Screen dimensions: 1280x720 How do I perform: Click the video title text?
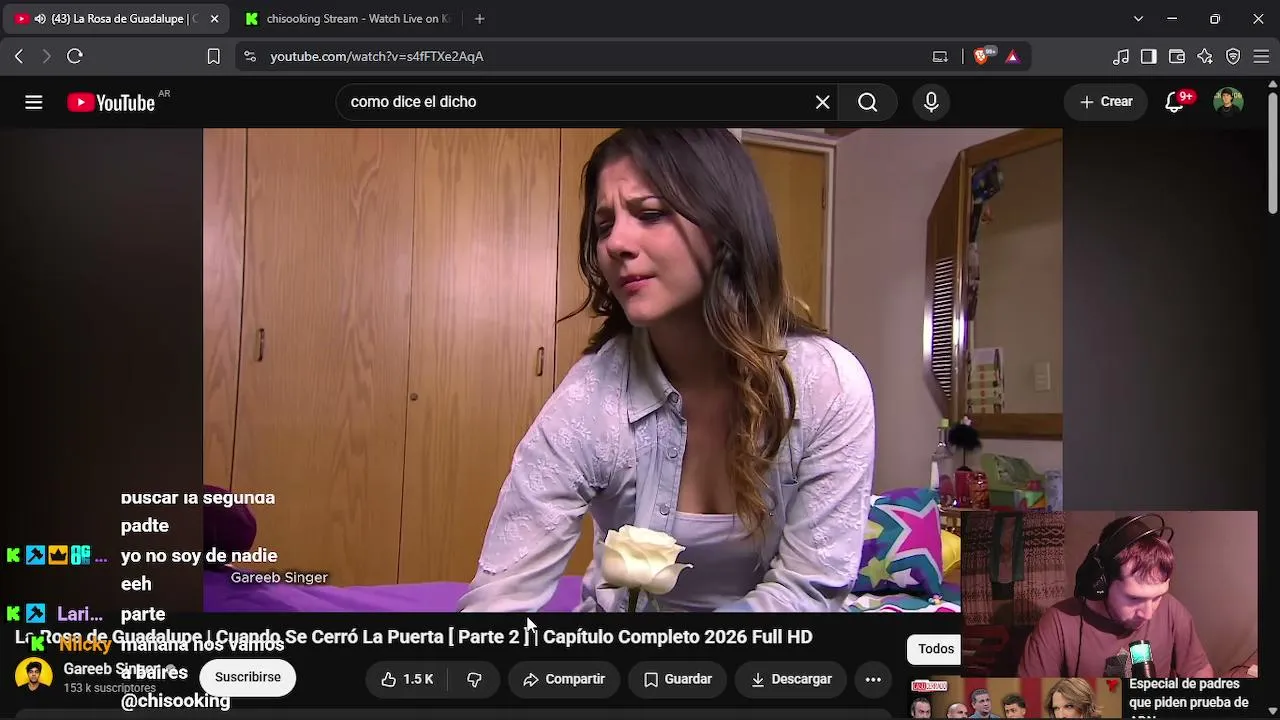[414, 637]
